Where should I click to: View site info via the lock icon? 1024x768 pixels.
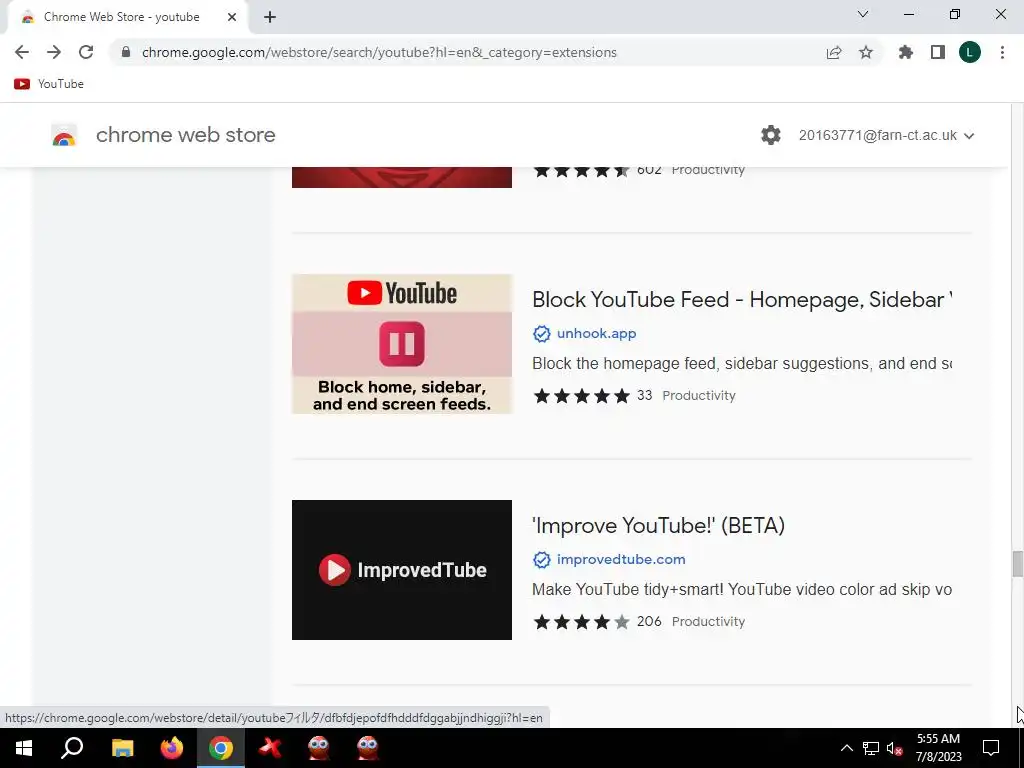126,52
